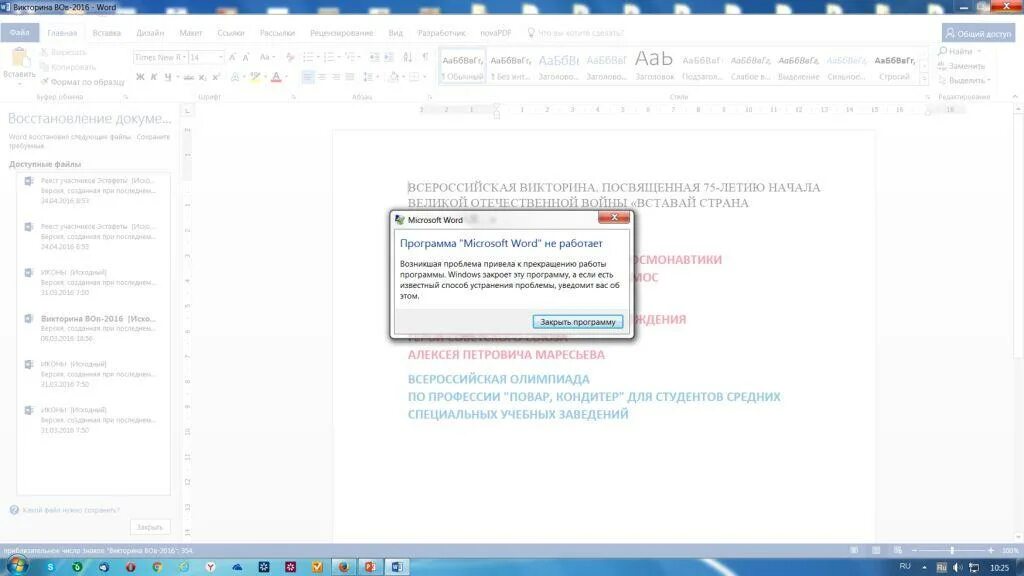This screenshot has height=576, width=1024.
Task: Click the align right icon
Action: tap(336, 77)
